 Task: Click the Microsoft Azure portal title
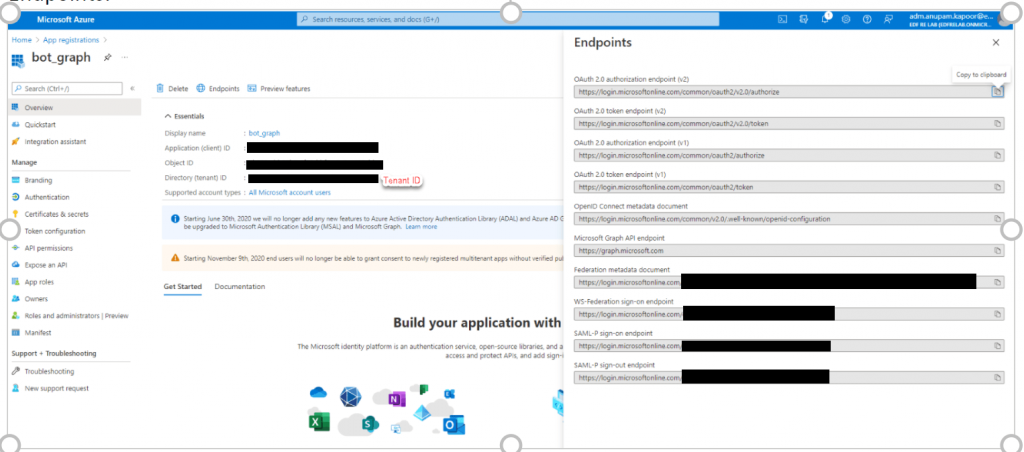coord(65,20)
